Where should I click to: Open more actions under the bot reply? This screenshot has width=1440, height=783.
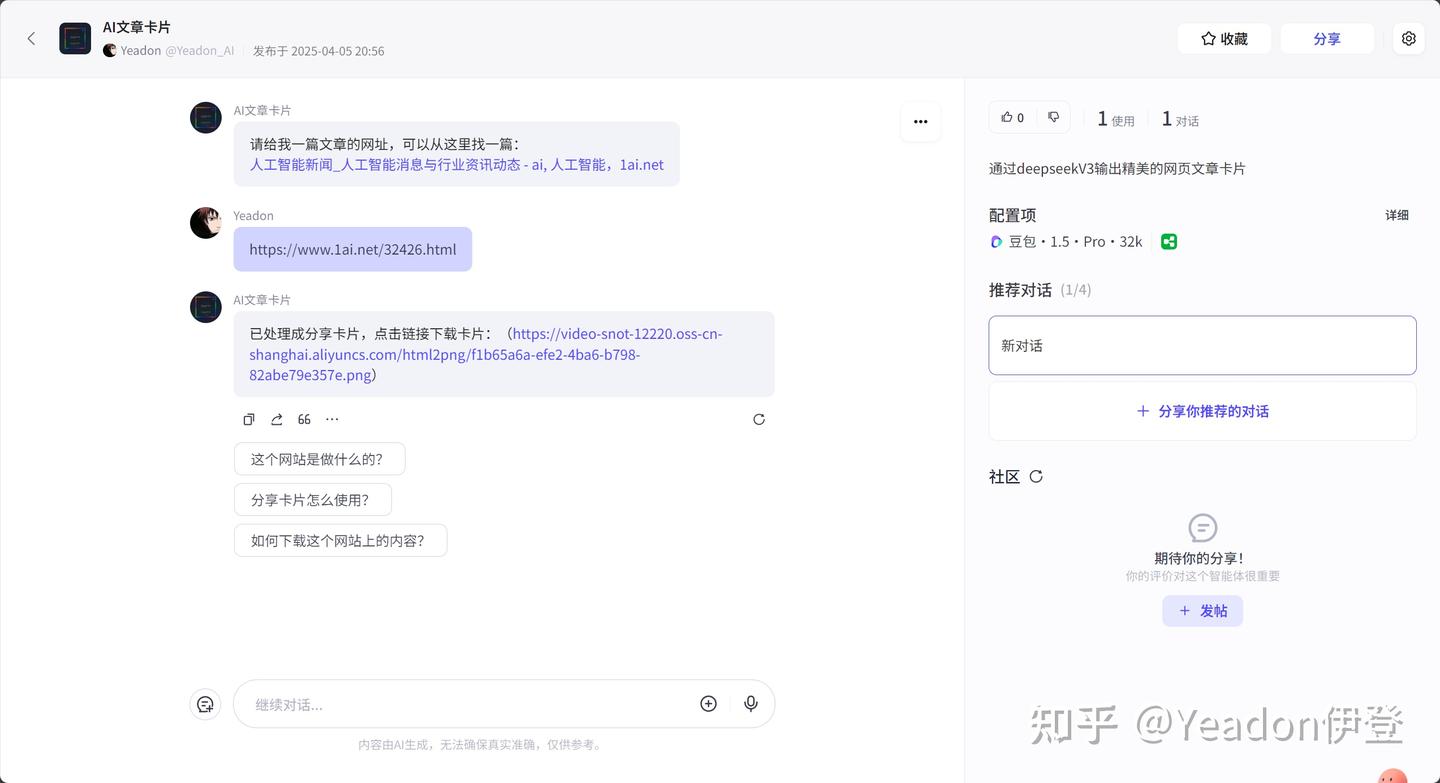point(332,420)
